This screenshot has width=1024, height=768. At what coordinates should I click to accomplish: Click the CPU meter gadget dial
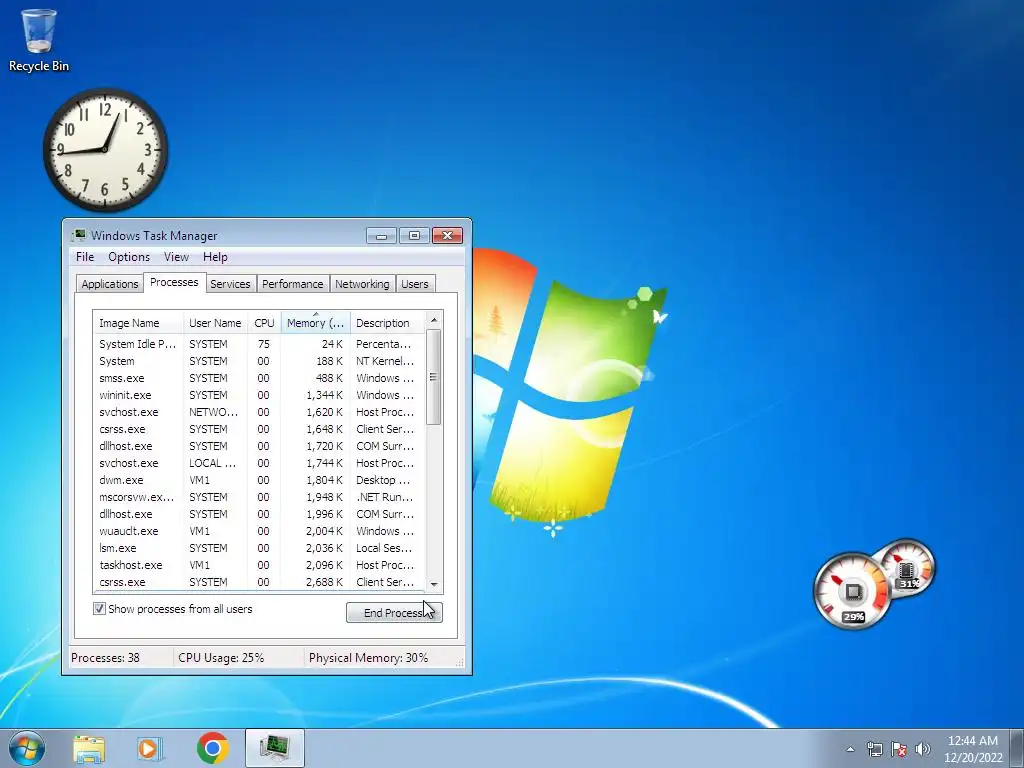(852, 591)
